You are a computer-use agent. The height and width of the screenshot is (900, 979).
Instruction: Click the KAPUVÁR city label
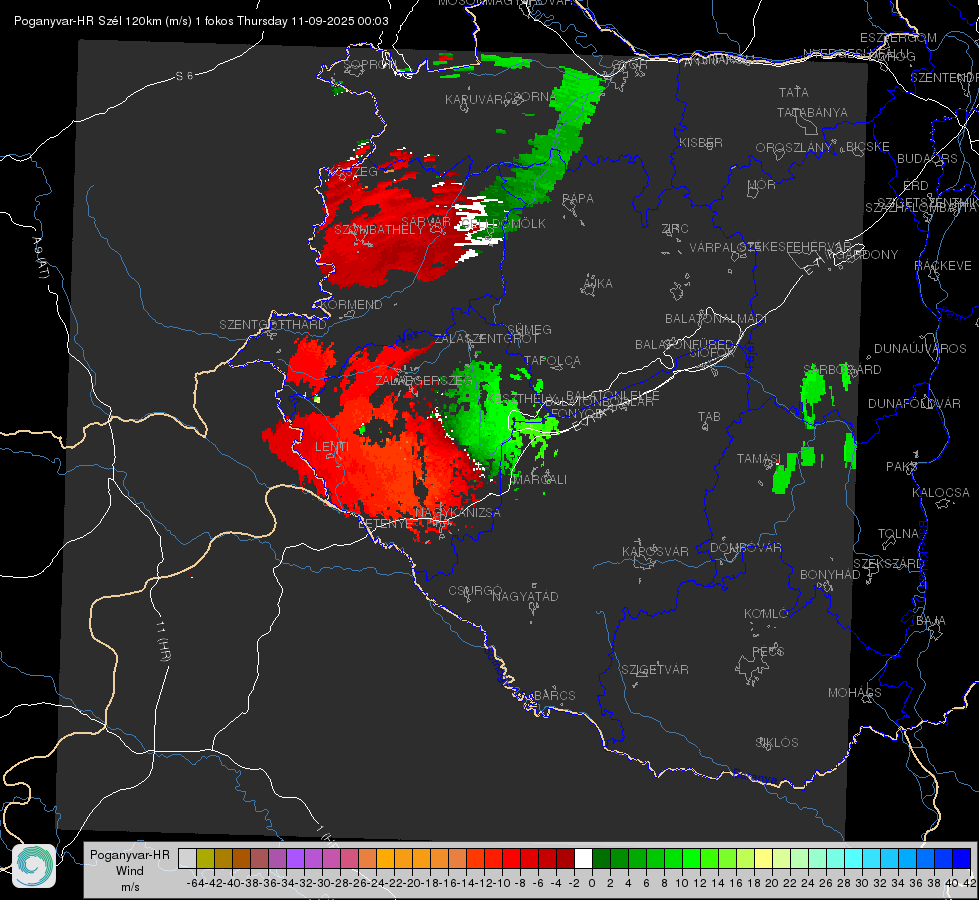tap(474, 100)
